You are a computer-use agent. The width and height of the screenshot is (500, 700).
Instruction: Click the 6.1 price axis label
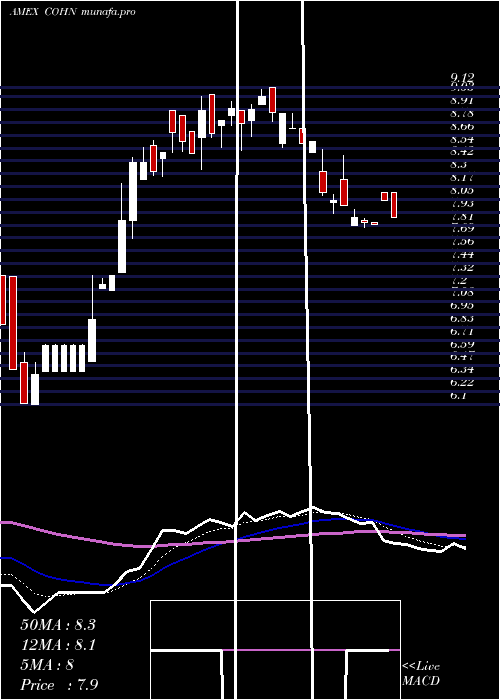[x=458, y=396]
